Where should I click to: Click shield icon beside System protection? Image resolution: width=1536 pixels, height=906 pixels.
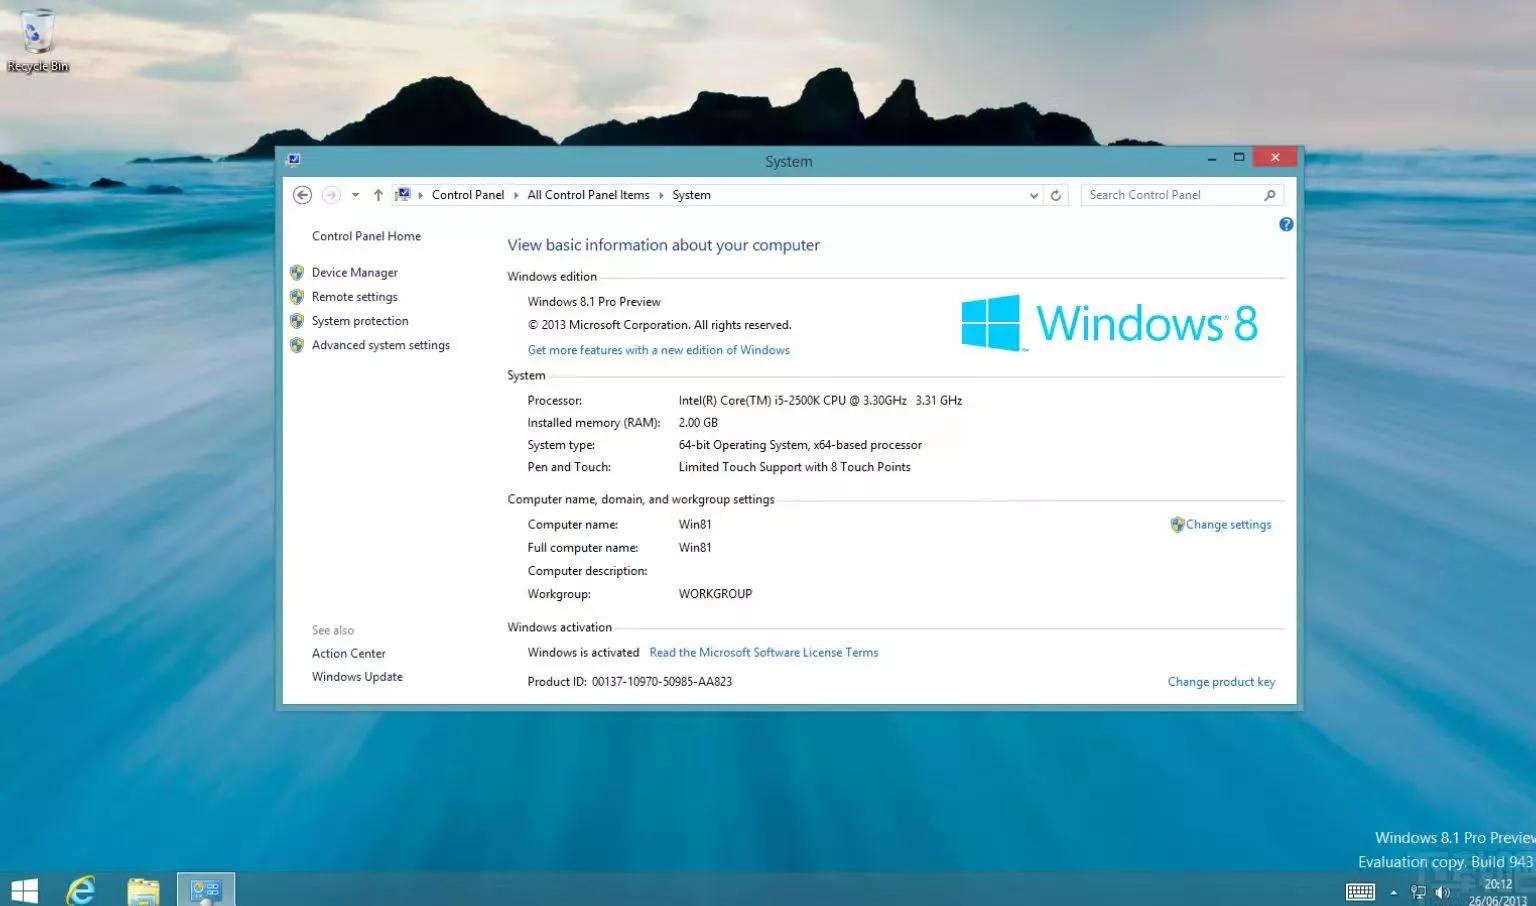click(x=297, y=321)
